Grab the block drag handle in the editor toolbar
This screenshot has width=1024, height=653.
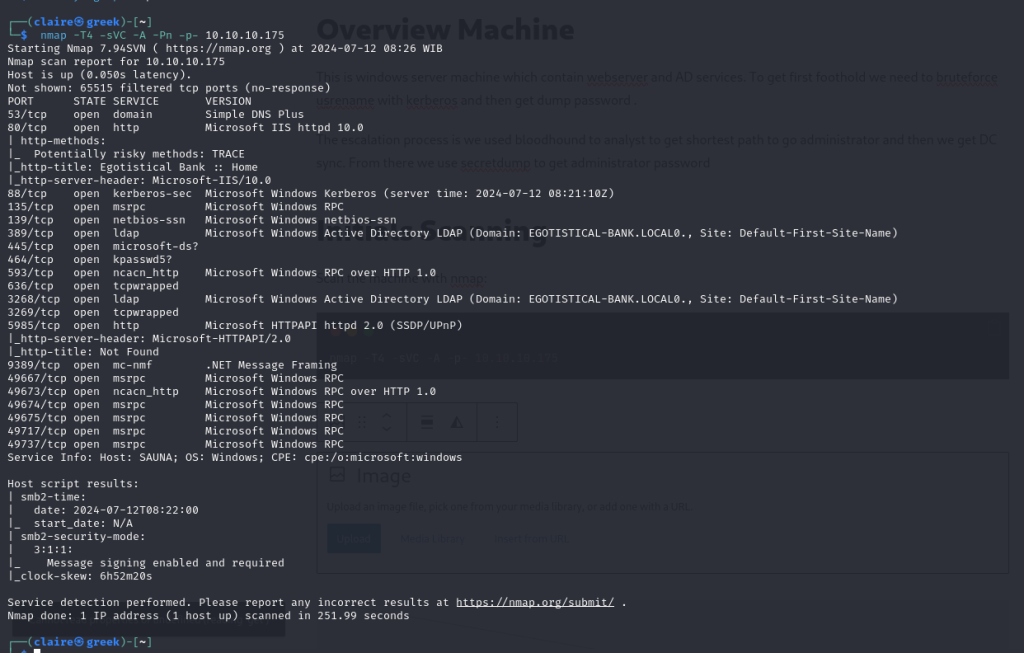tap(362, 422)
